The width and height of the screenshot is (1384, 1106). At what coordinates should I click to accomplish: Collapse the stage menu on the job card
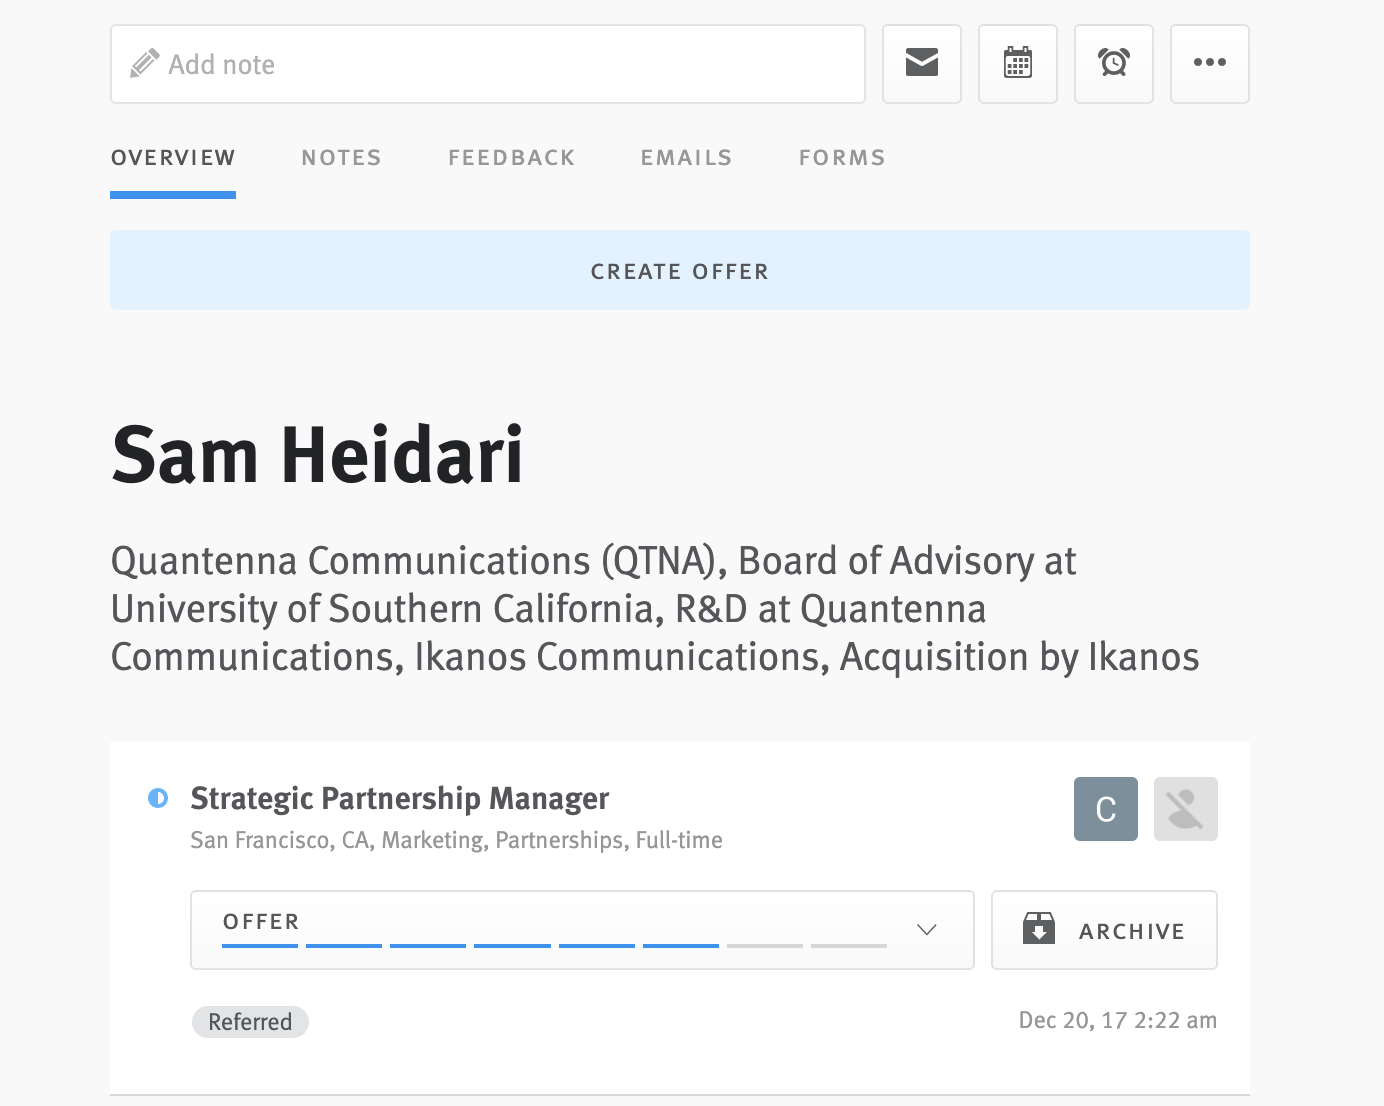pos(926,929)
